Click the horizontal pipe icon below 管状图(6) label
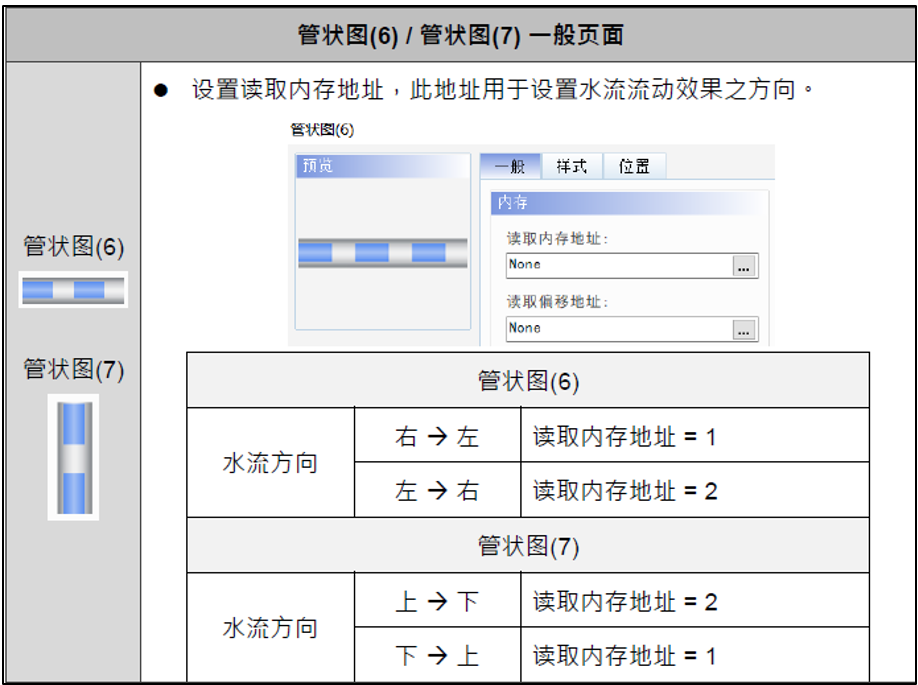918x685 pixels. click(x=73, y=290)
